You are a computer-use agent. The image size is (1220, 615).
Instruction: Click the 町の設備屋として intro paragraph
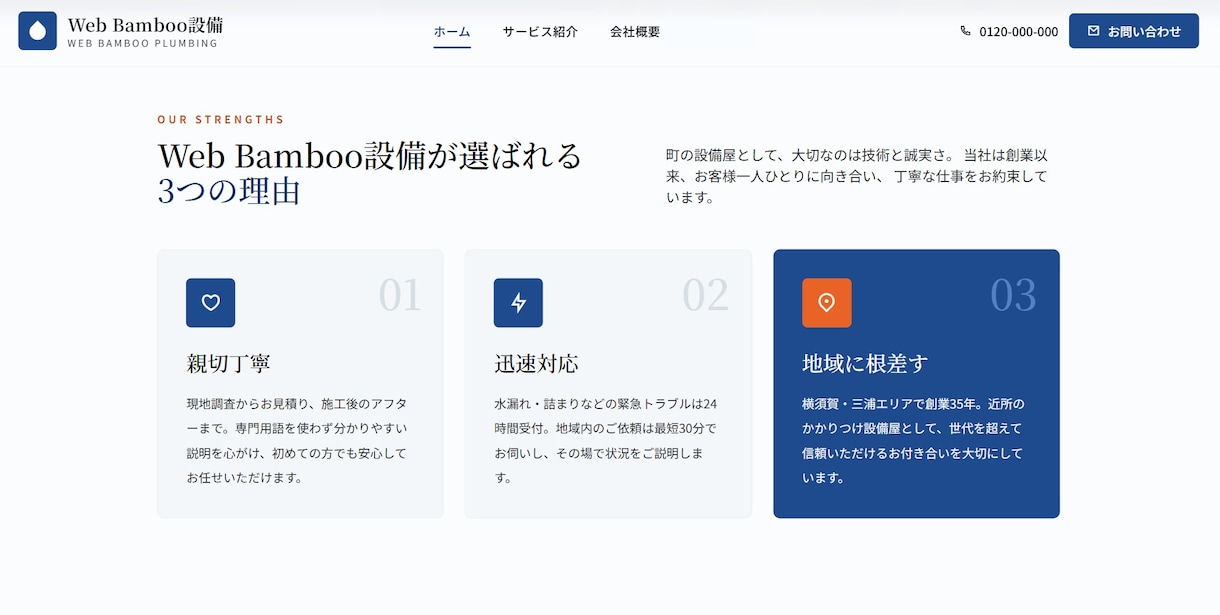pos(857,176)
